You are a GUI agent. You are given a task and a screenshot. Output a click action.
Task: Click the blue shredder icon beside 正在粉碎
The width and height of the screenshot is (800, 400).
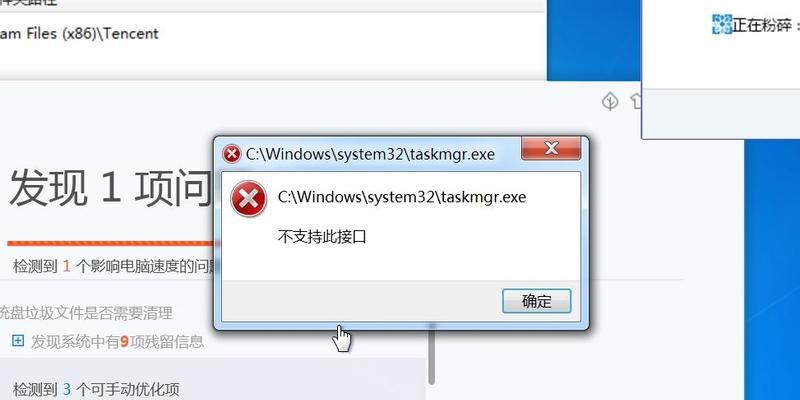[722, 24]
